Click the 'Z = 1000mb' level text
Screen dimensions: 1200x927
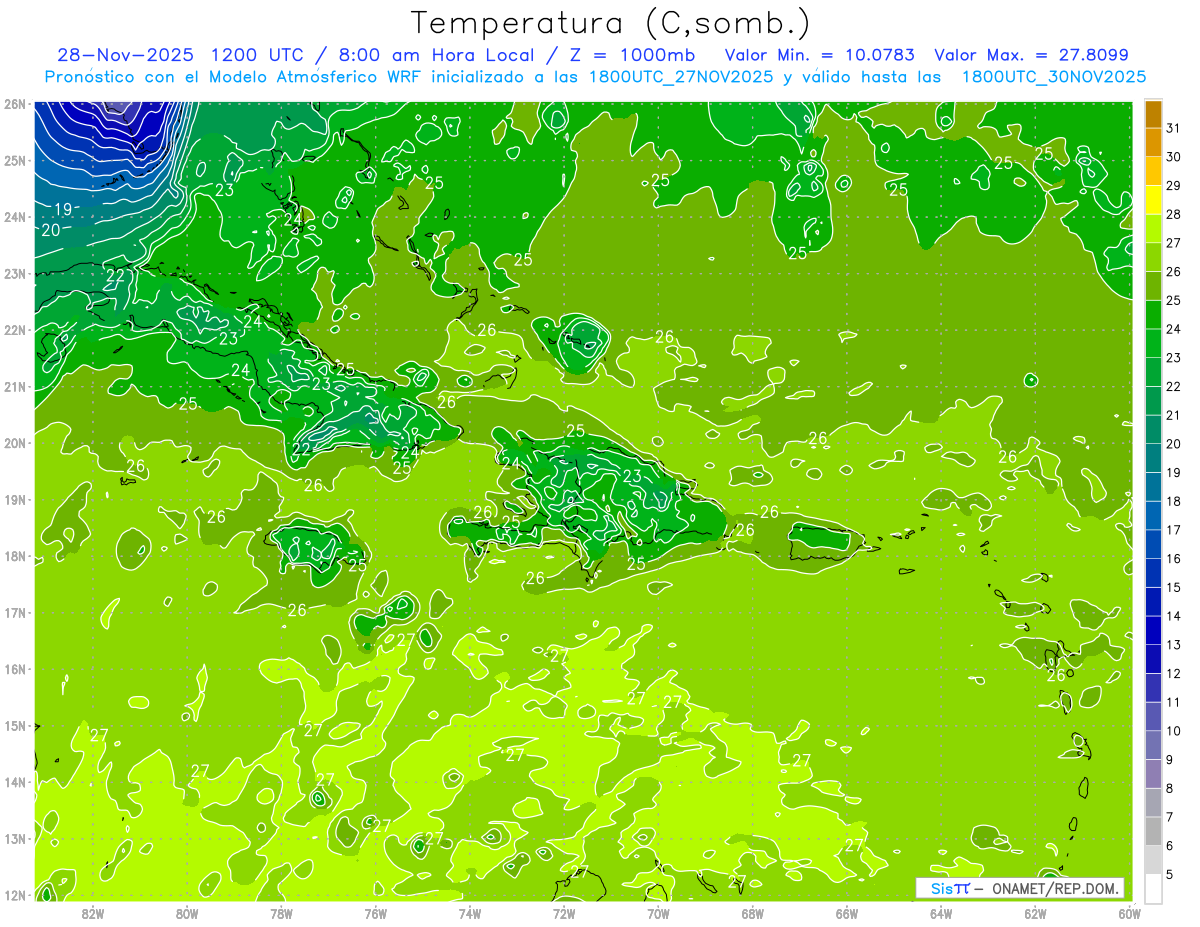(x=634, y=54)
